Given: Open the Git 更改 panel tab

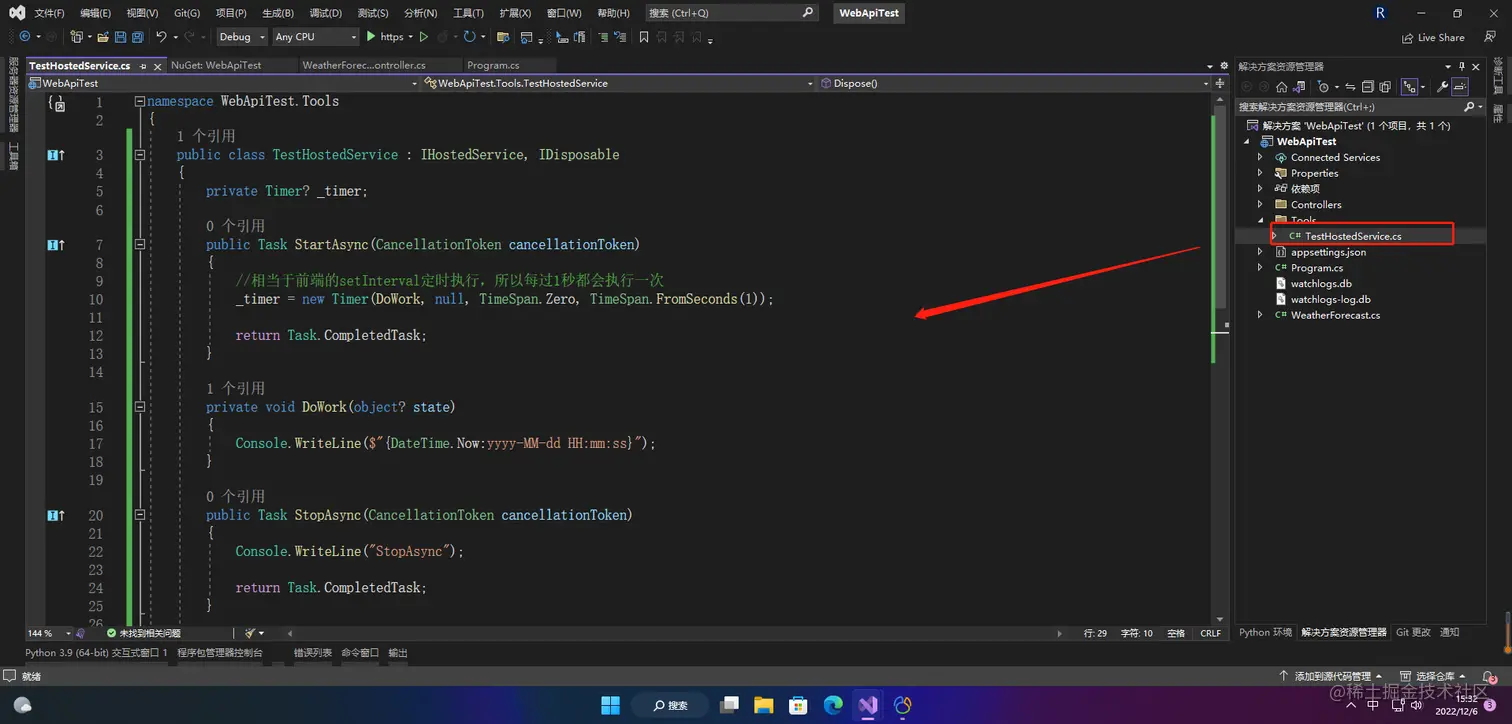Looking at the screenshot, I should (1413, 632).
